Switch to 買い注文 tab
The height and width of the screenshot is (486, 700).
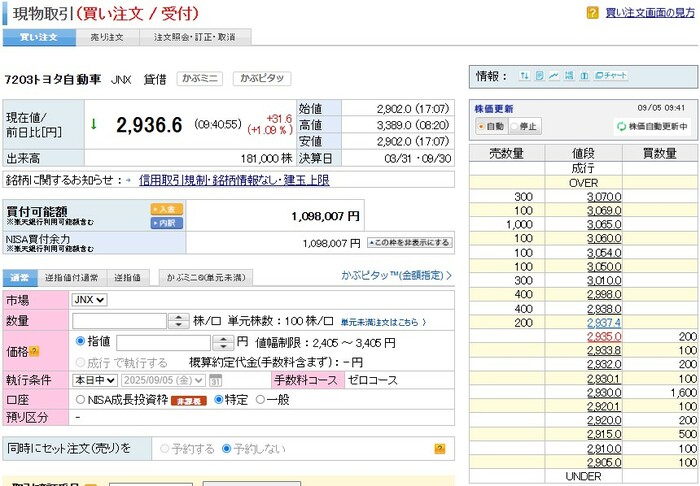[39, 37]
